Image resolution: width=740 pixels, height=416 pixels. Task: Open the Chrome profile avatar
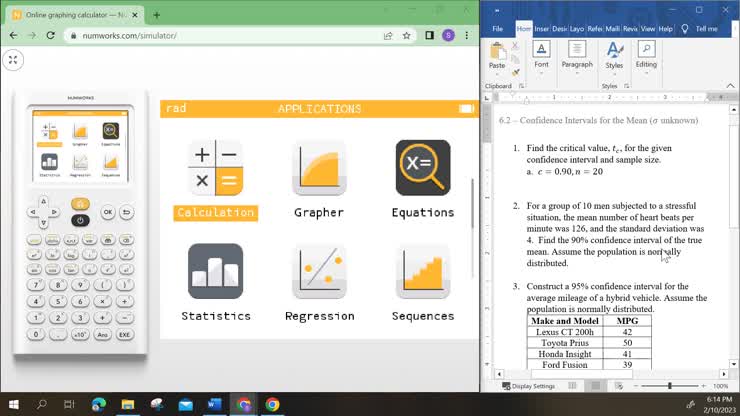click(448, 35)
